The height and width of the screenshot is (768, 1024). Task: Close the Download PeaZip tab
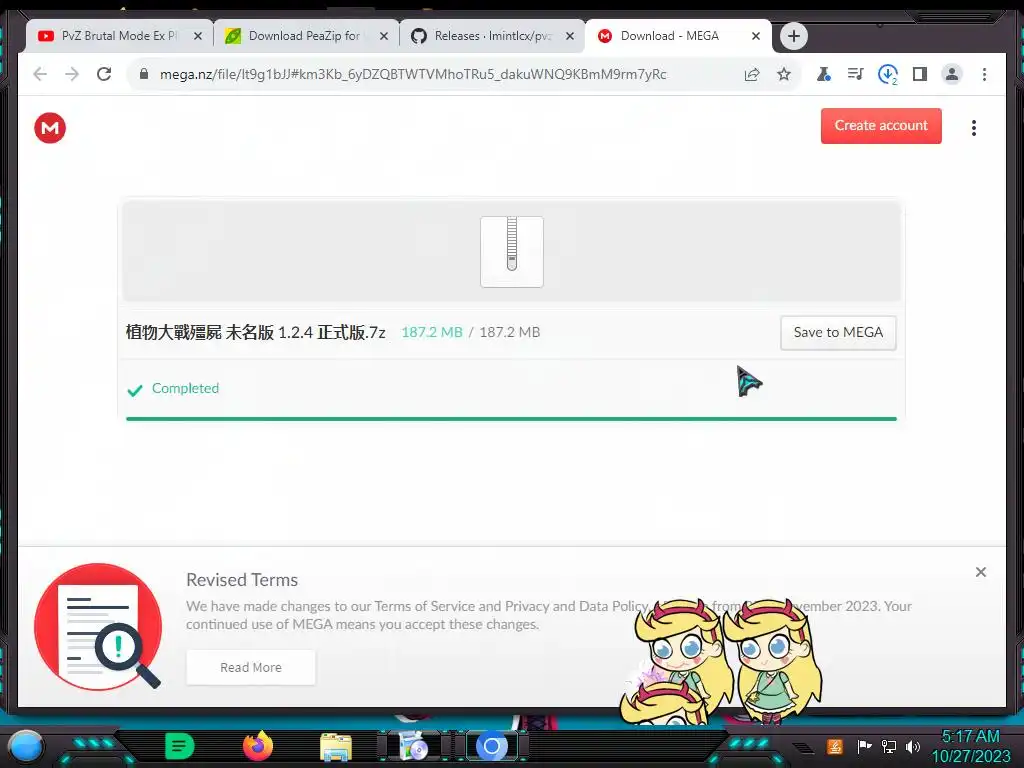click(384, 37)
